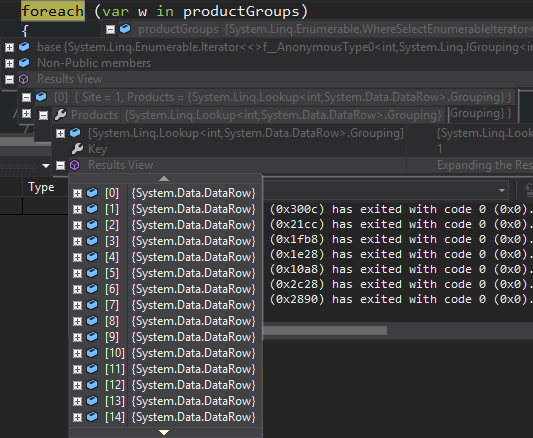Expand DataRow item [11]
Image resolution: width=533 pixels, height=438 pixels.
pyautogui.click(x=78, y=369)
